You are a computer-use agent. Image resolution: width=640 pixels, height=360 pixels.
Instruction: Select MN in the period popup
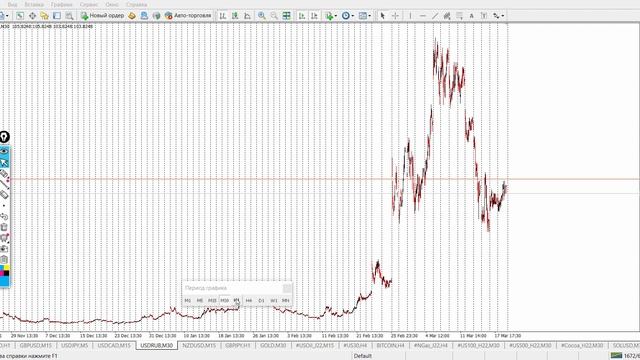pyautogui.click(x=286, y=300)
